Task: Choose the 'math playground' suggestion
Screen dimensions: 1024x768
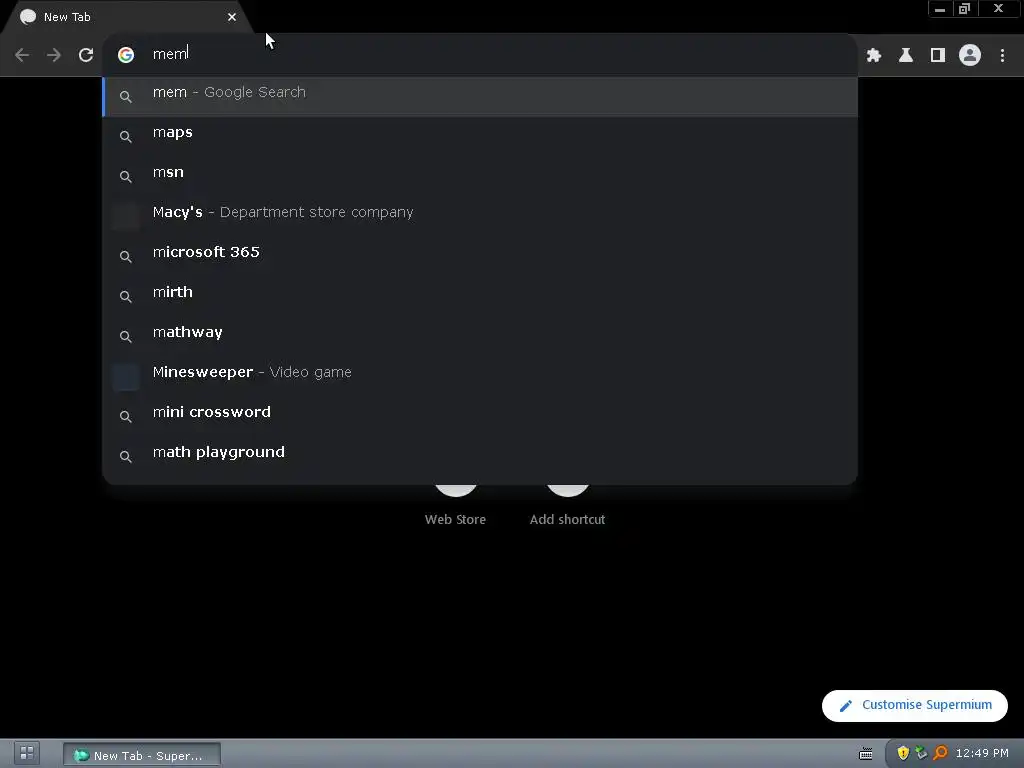Action: click(x=480, y=456)
